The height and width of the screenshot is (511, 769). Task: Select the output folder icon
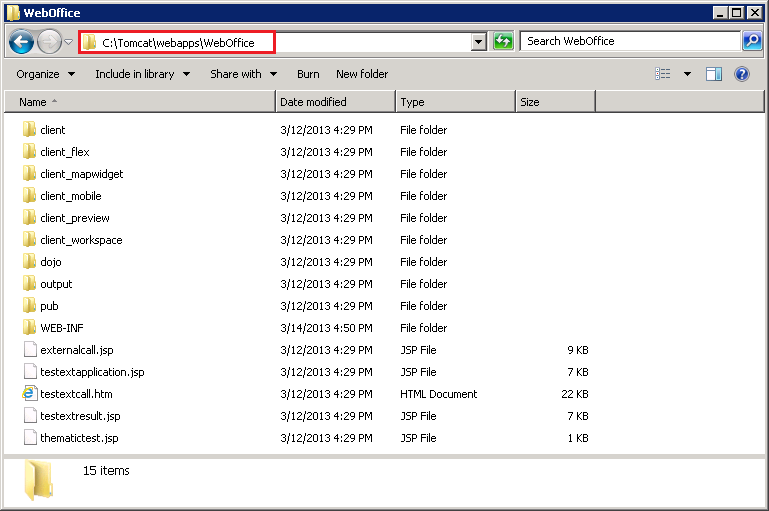(x=29, y=283)
